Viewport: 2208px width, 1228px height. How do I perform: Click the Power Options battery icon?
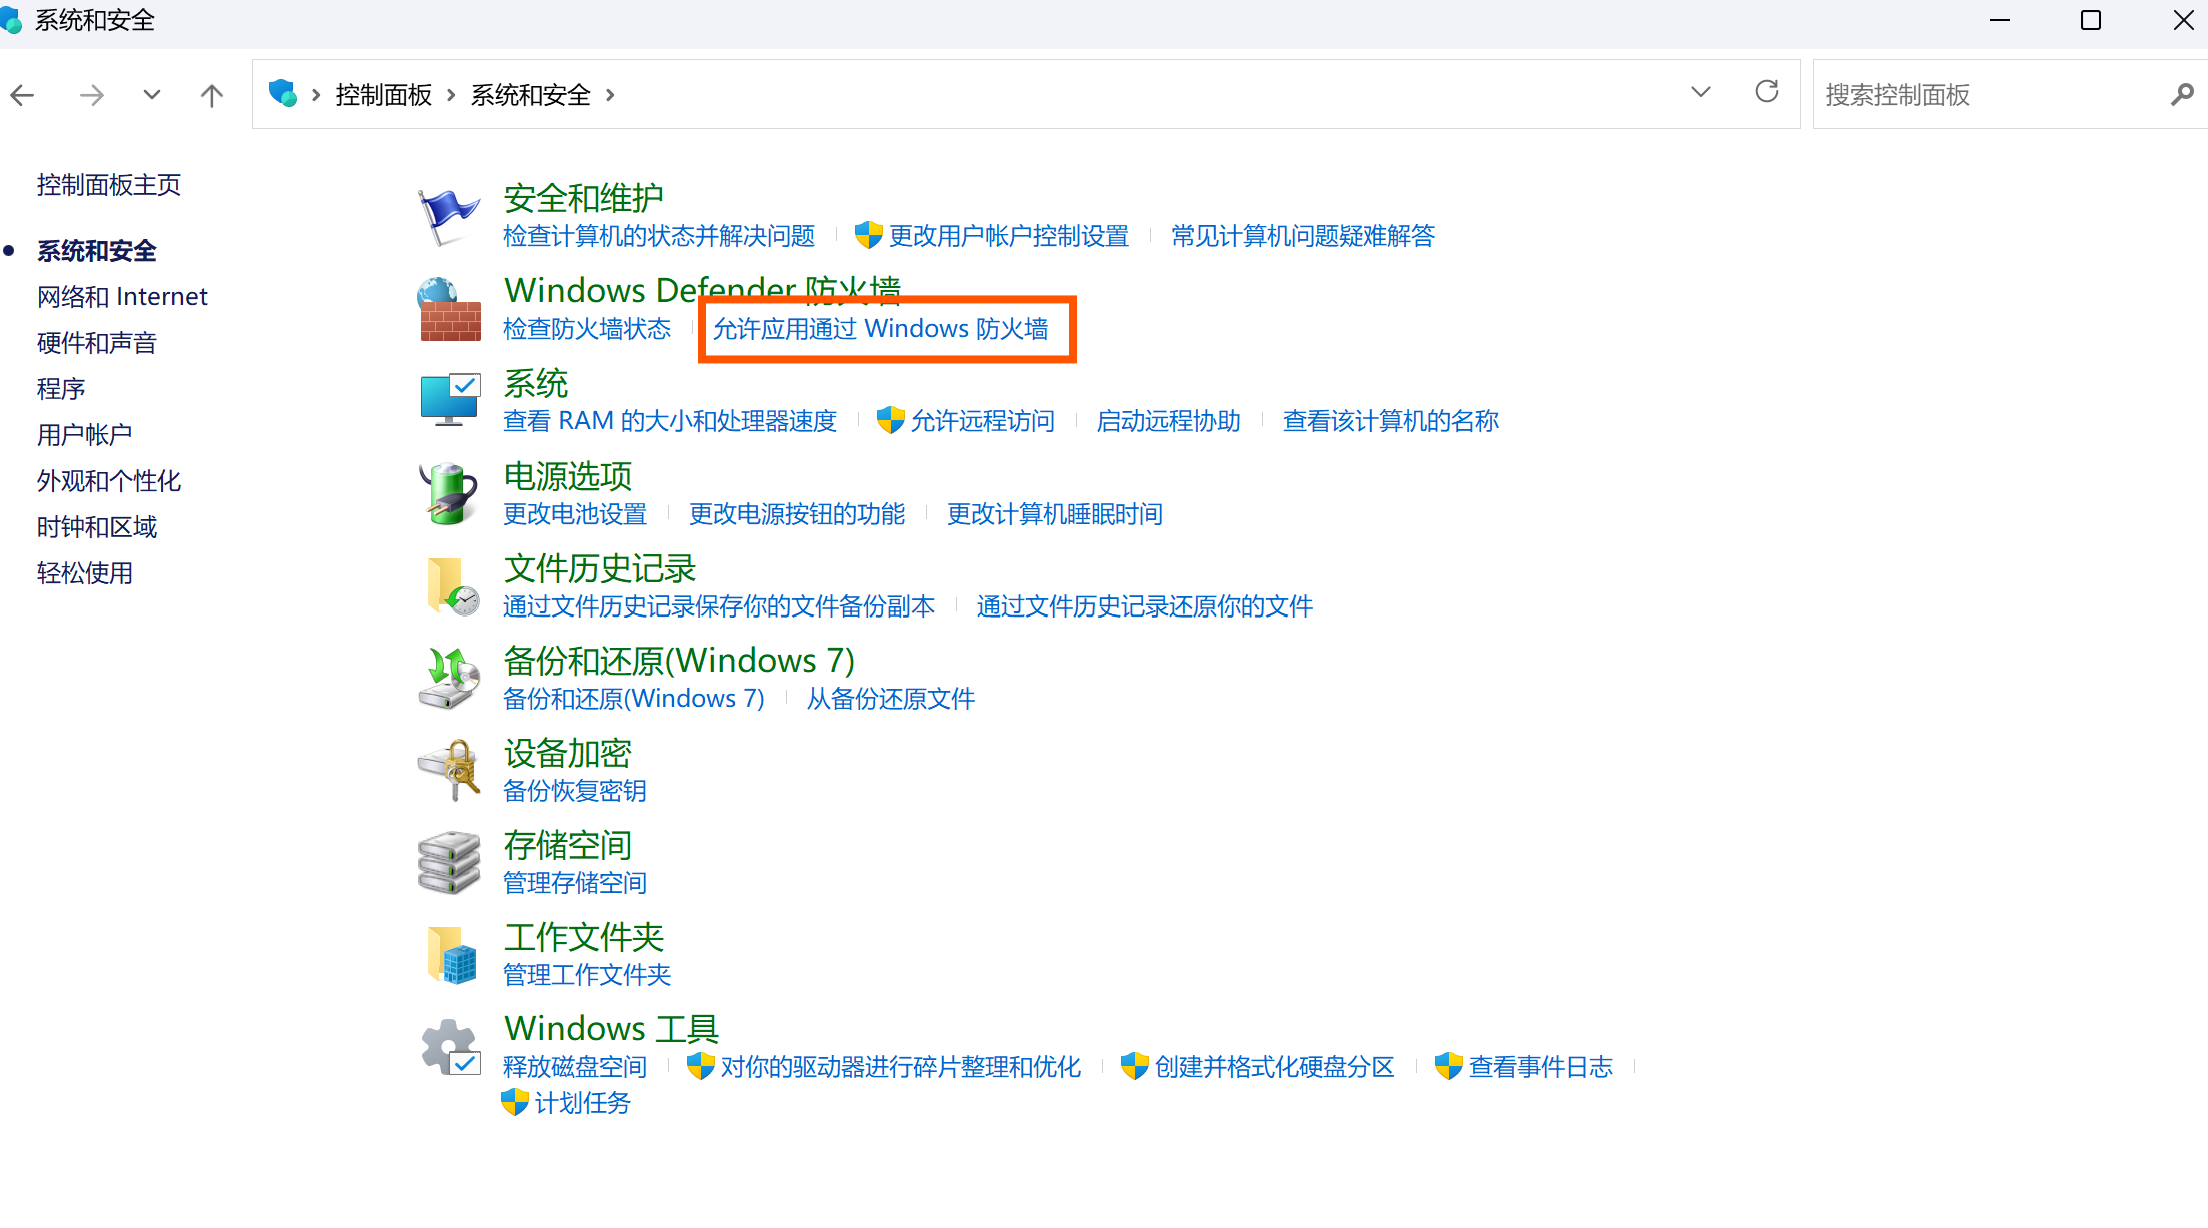[447, 493]
